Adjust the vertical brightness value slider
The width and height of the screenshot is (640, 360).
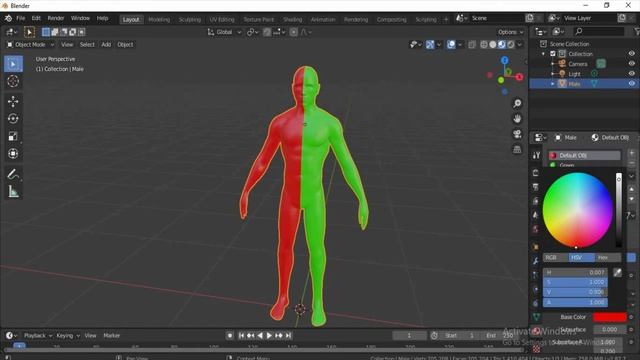[619, 210]
